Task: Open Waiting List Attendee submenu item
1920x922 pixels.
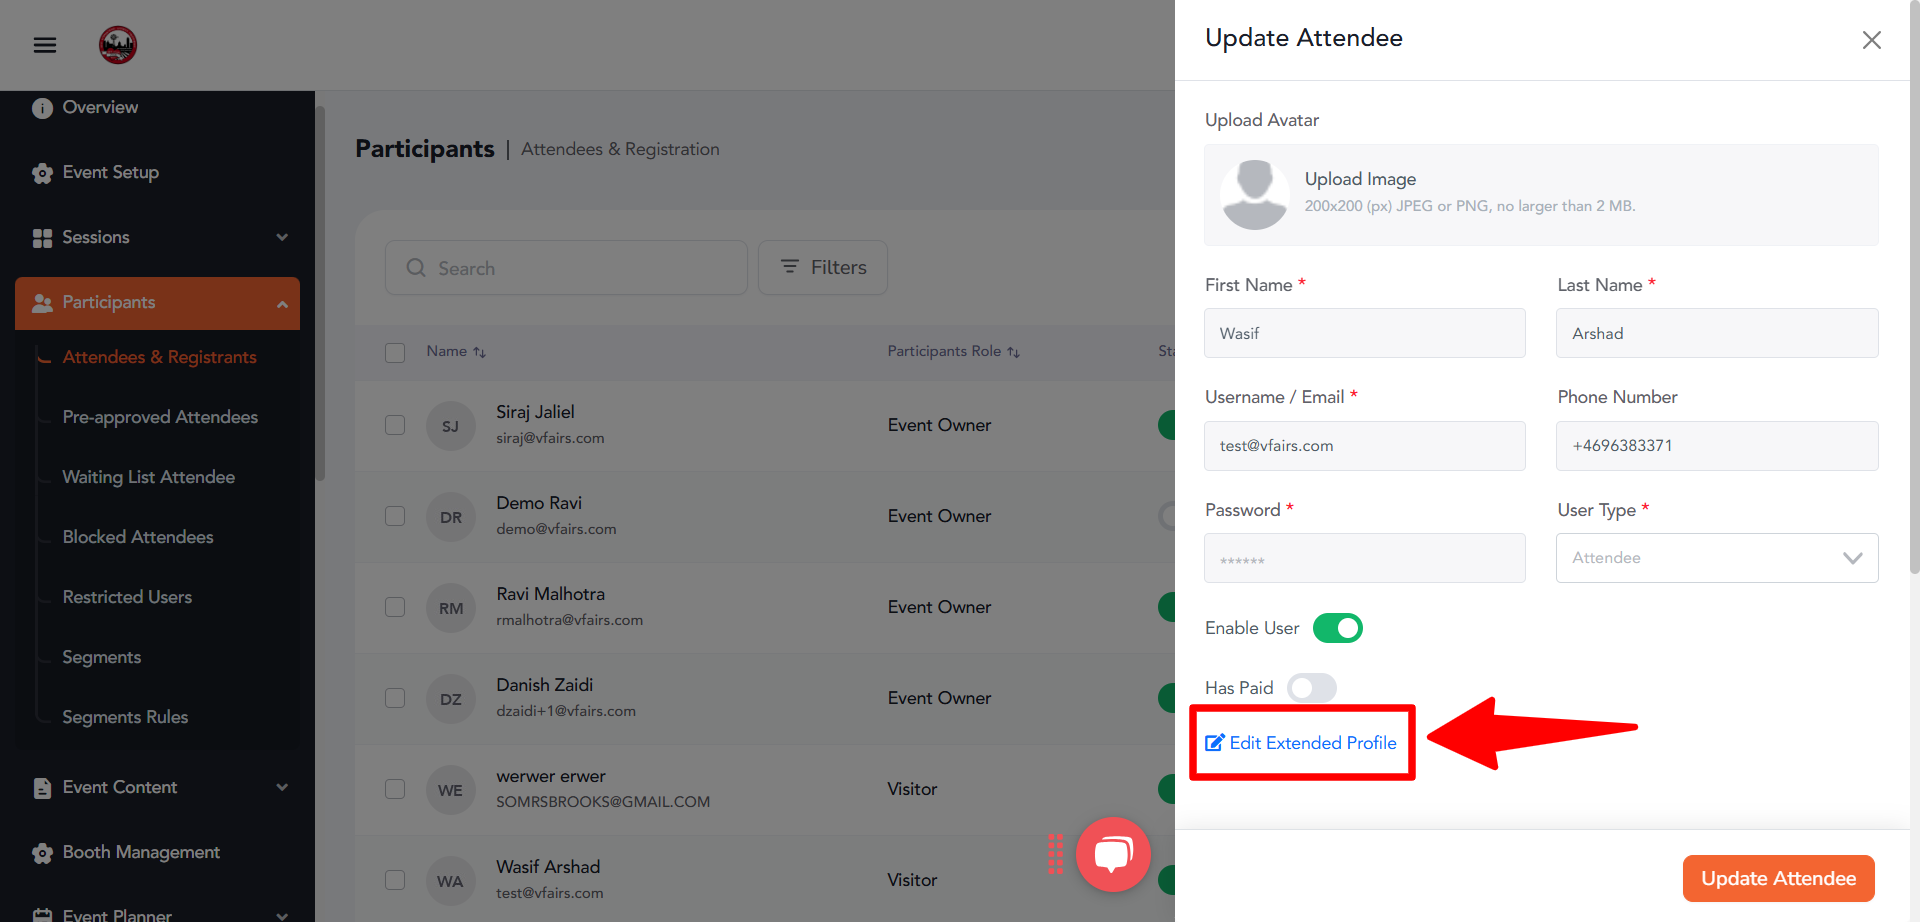Action: (149, 477)
